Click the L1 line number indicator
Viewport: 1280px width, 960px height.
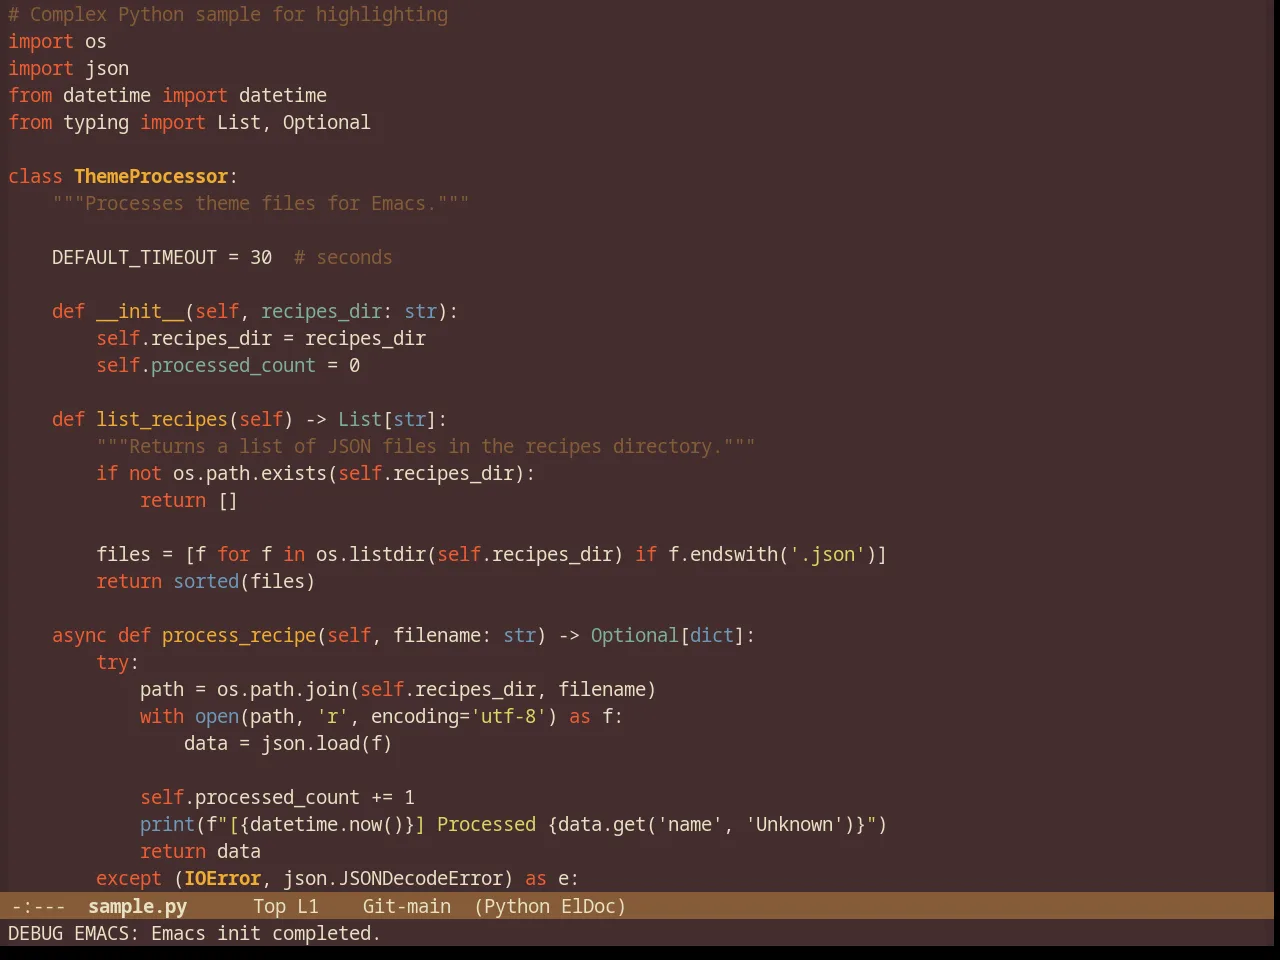click(307, 906)
